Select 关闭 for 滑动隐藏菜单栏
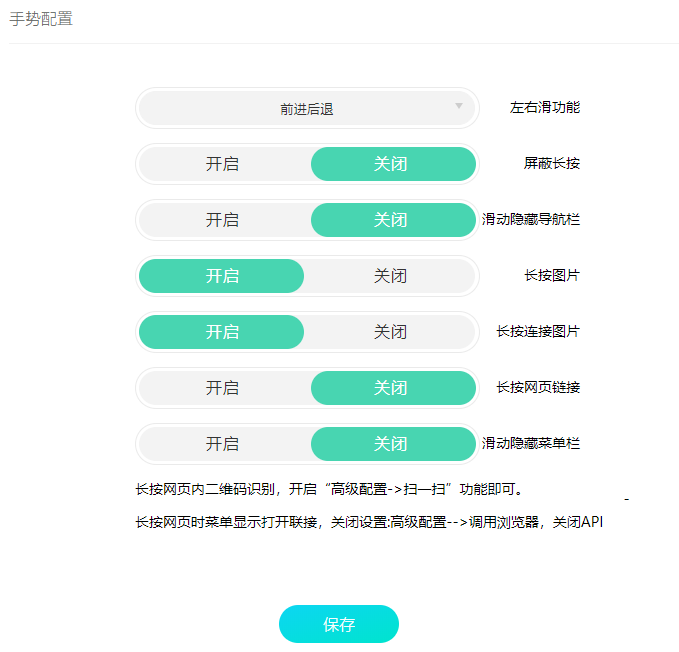The width and height of the screenshot is (679, 652). point(393,444)
